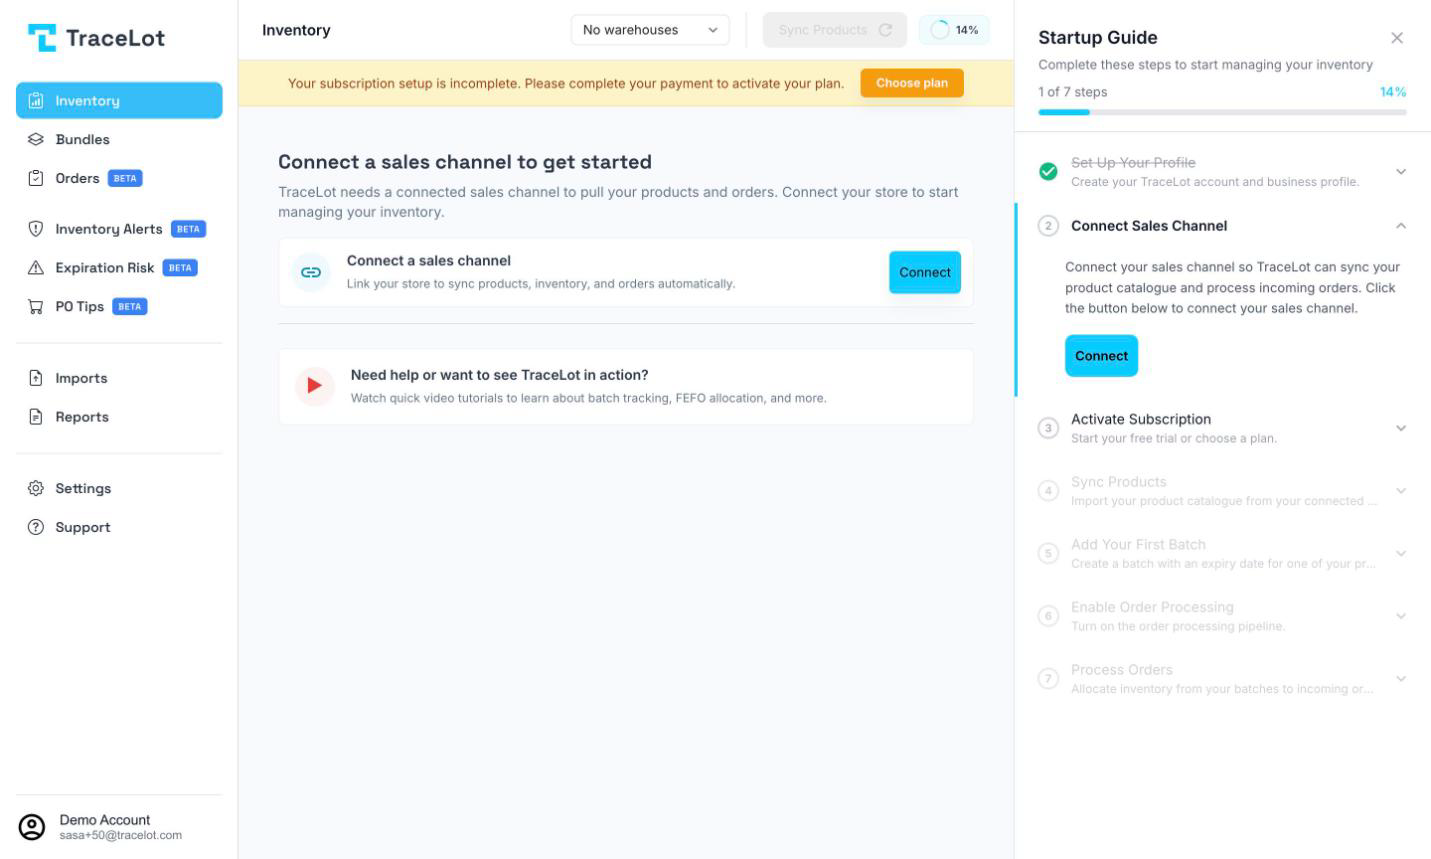Click the green checkmark for Set Up Your Profile

pyautogui.click(x=1048, y=171)
